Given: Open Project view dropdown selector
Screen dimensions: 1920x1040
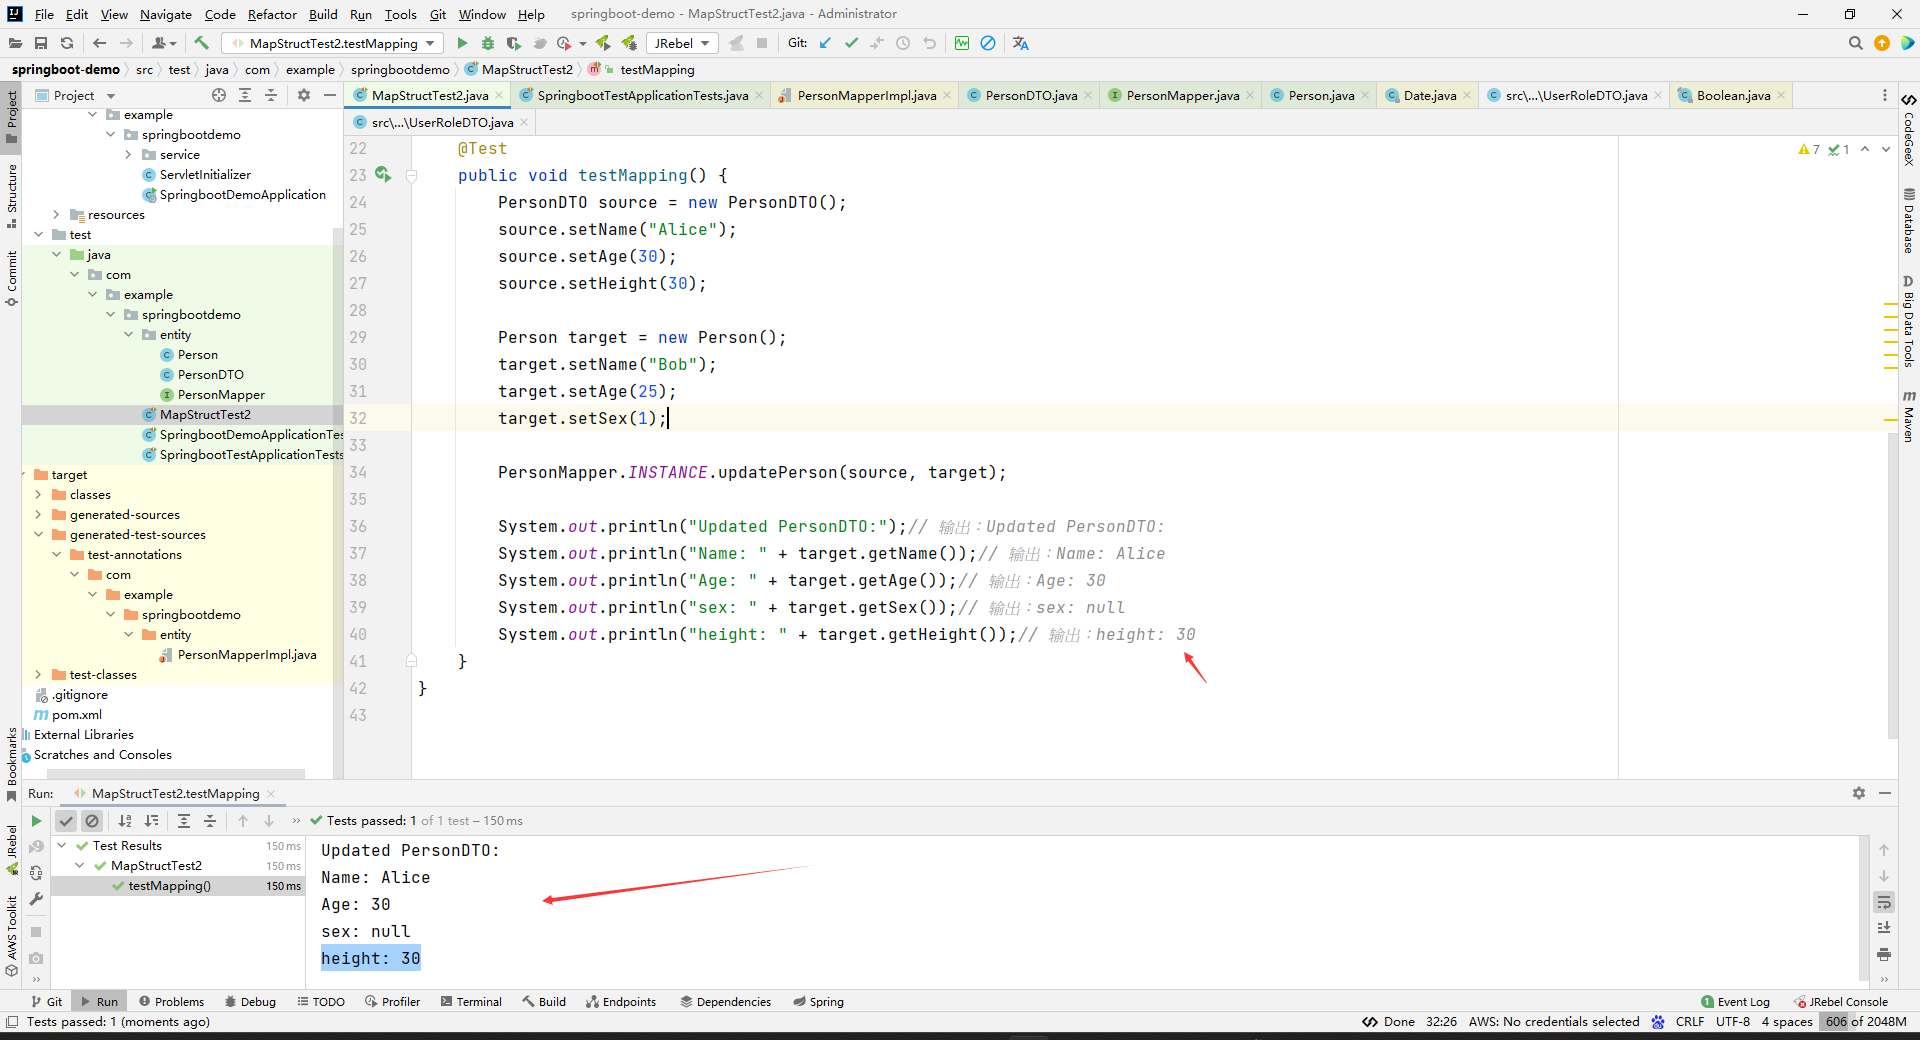Looking at the screenshot, I should 75,95.
